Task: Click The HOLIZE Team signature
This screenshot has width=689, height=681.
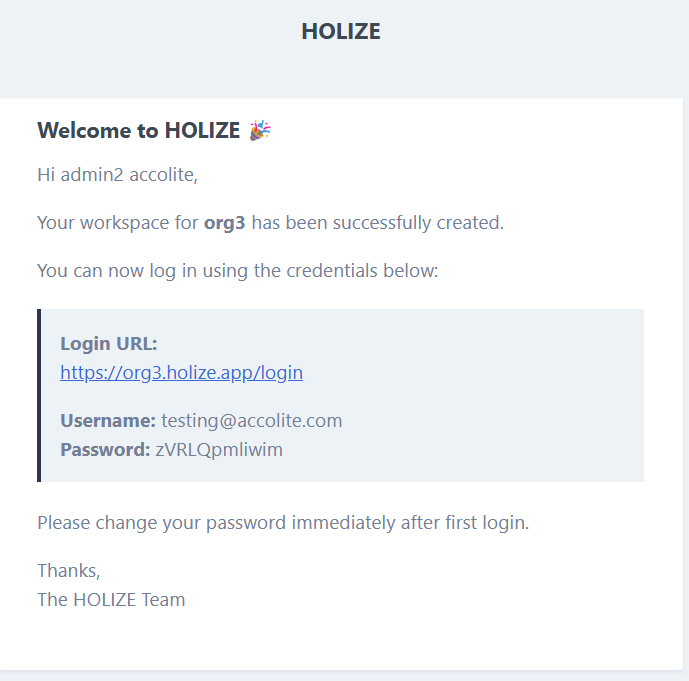Action: (x=111, y=600)
